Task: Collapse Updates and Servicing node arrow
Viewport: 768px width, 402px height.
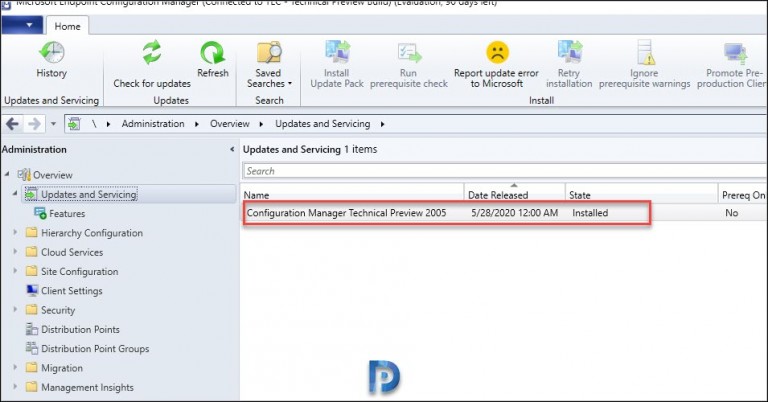Action: pos(15,194)
